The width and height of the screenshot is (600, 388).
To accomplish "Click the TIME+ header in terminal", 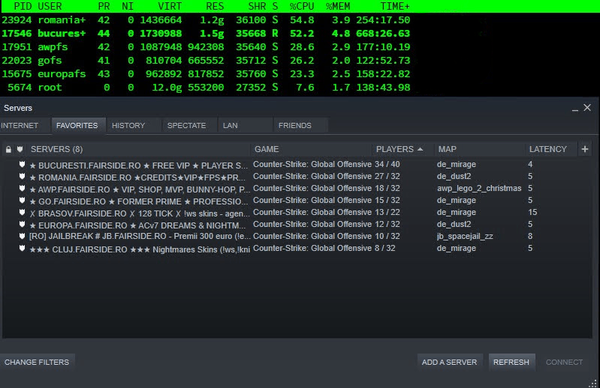I will [x=395, y=7].
